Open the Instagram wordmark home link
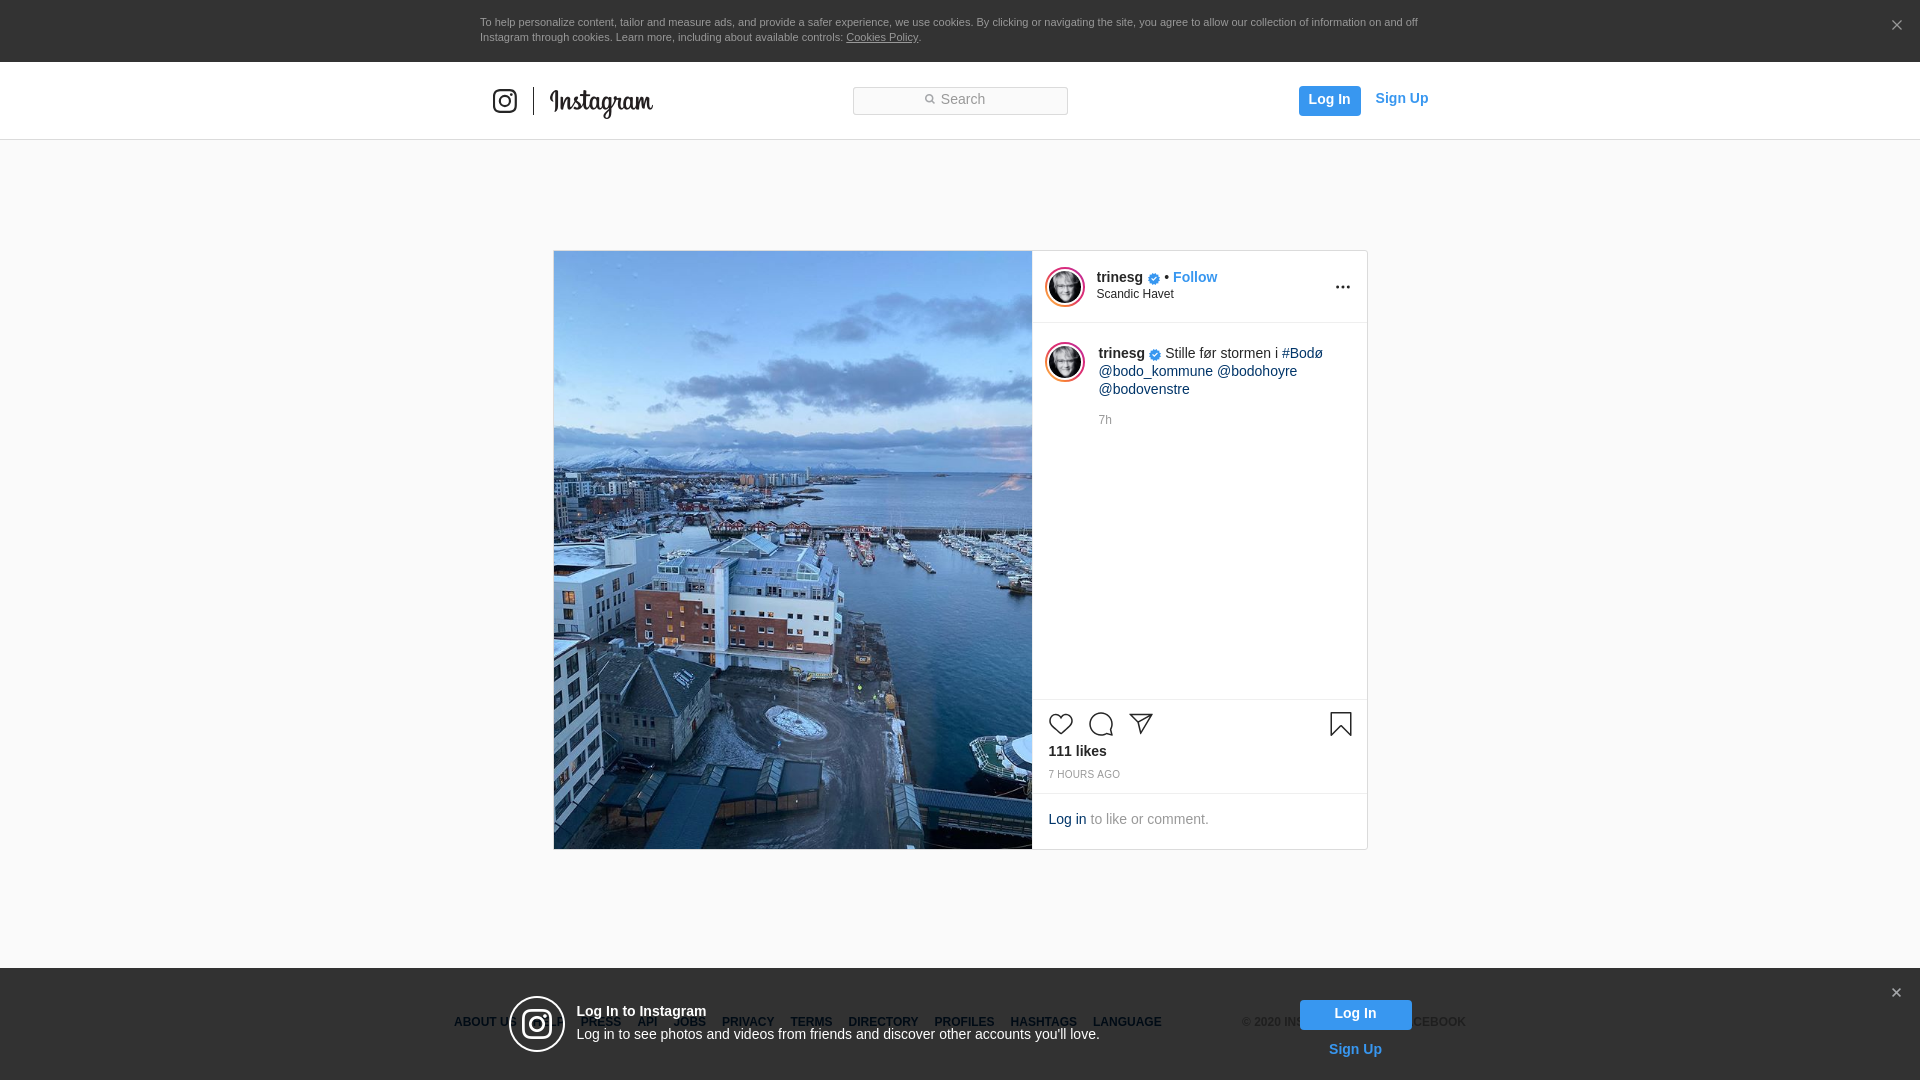The height and width of the screenshot is (1080, 1920). click(x=601, y=103)
